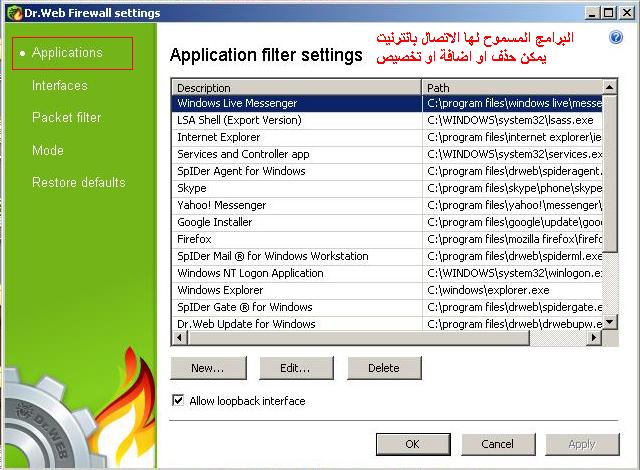This screenshot has width=640, height=470.
Task: Minimize the Firewall settings window
Action: (x=592, y=13)
